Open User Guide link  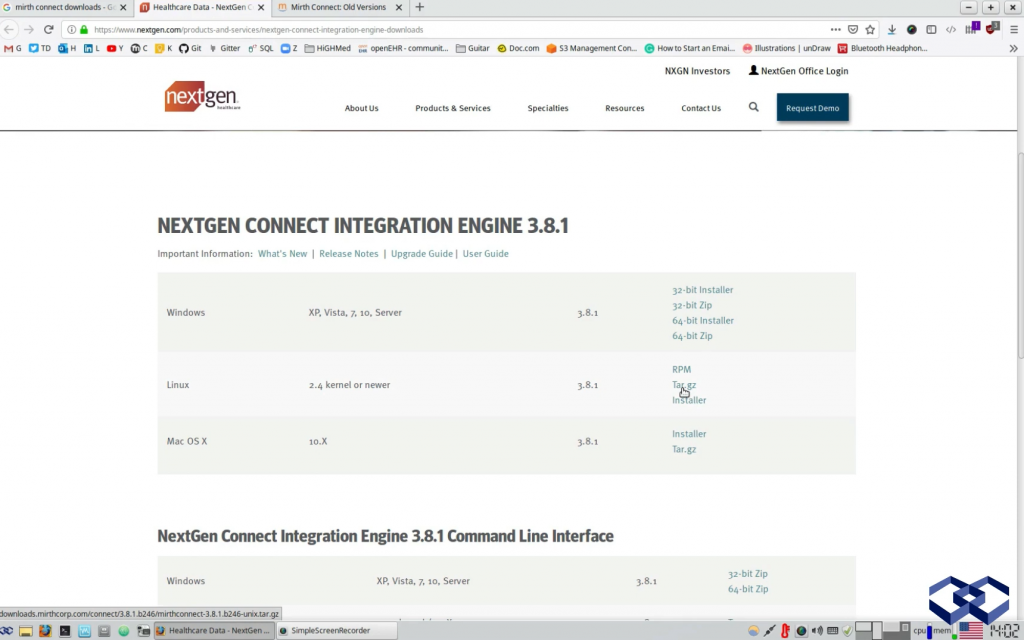pos(485,254)
